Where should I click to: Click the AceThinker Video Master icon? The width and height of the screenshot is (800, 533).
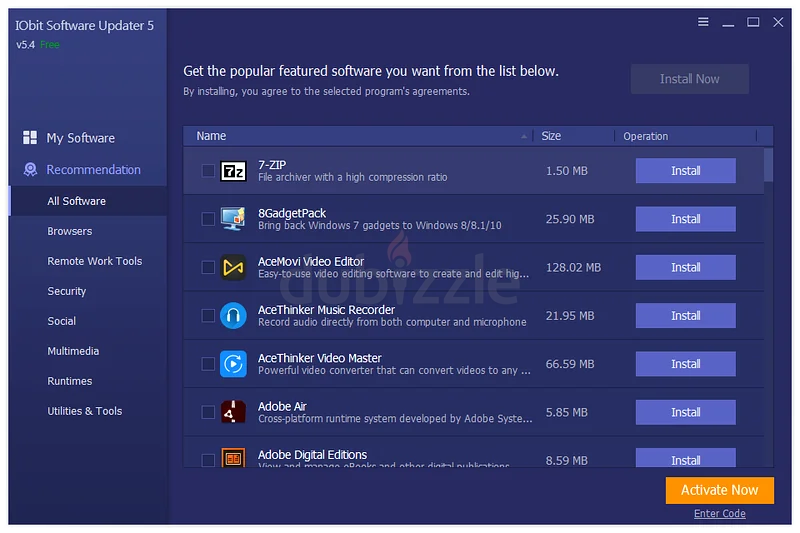point(233,364)
